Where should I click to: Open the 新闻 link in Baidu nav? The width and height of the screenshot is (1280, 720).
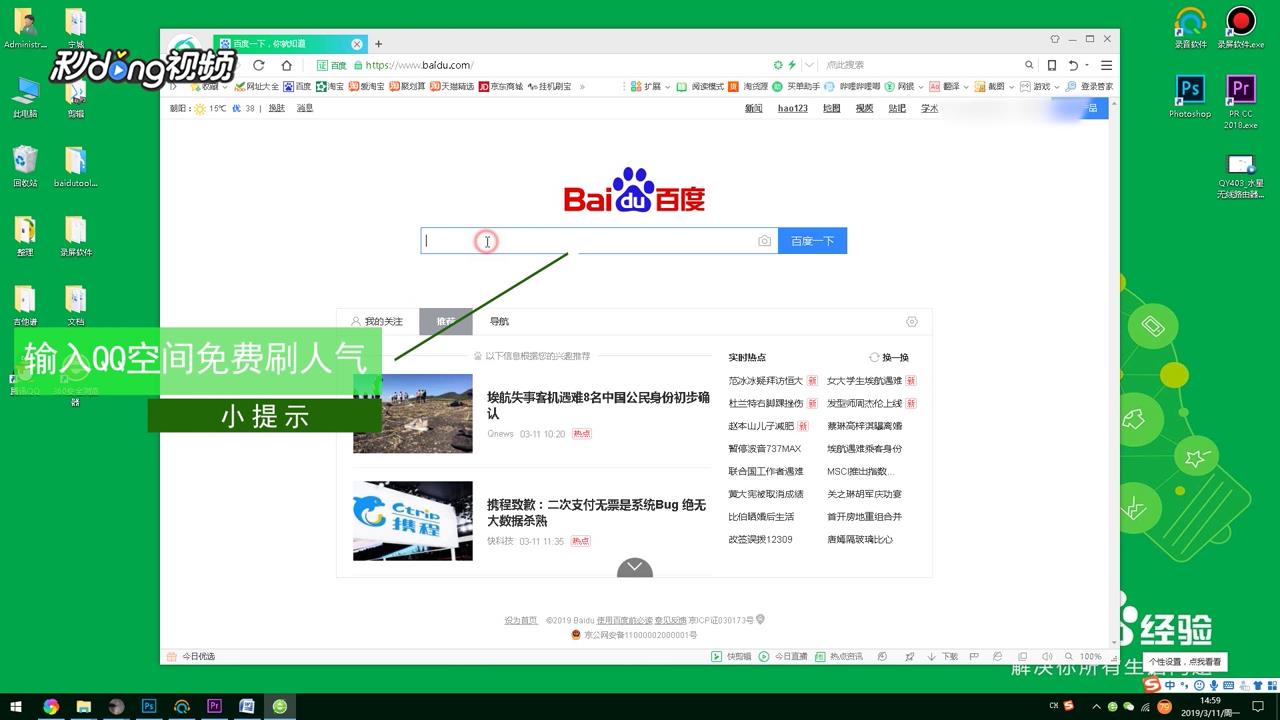(x=753, y=108)
